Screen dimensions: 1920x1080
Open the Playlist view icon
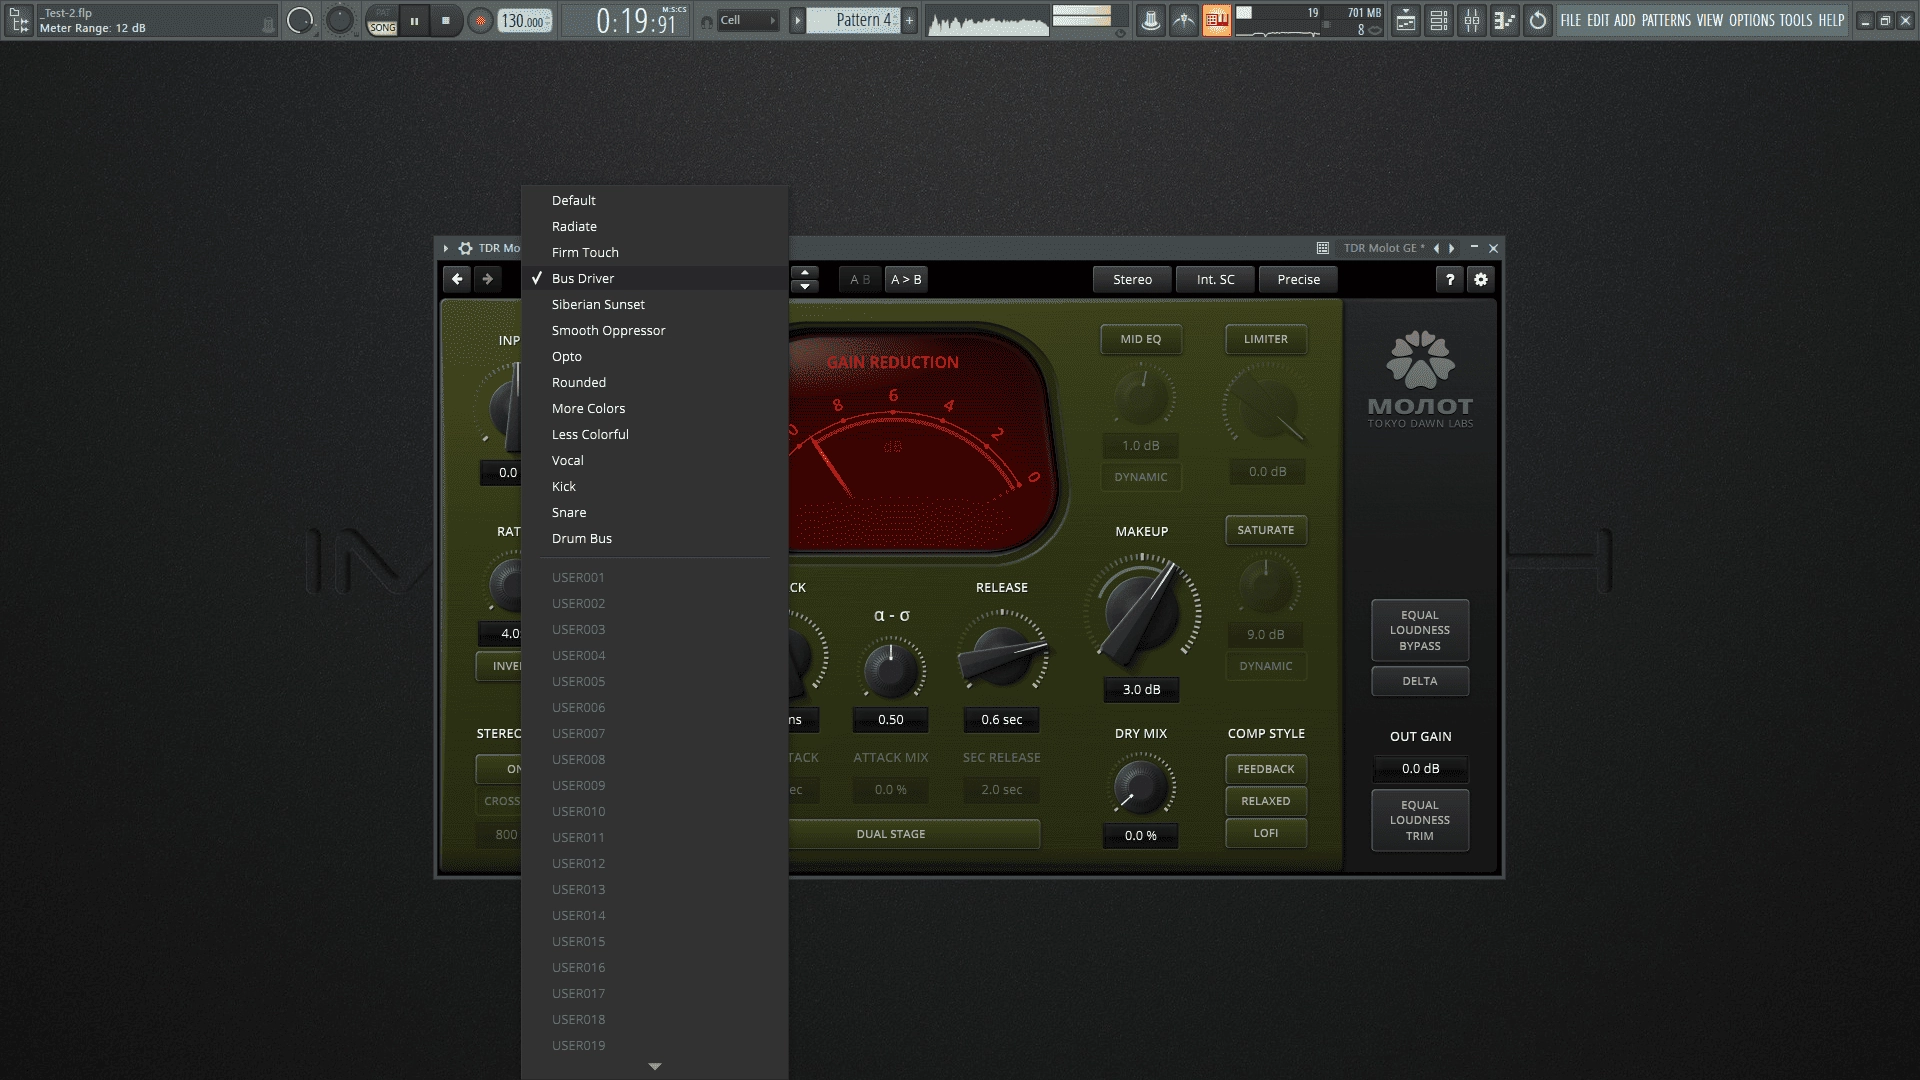[x=1406, y=20]
